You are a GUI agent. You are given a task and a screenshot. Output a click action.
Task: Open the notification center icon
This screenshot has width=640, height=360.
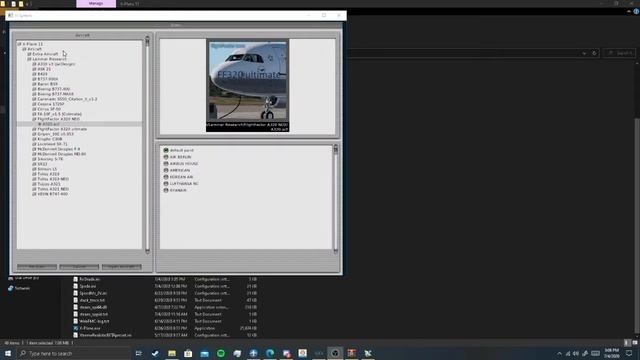point(629,353)
